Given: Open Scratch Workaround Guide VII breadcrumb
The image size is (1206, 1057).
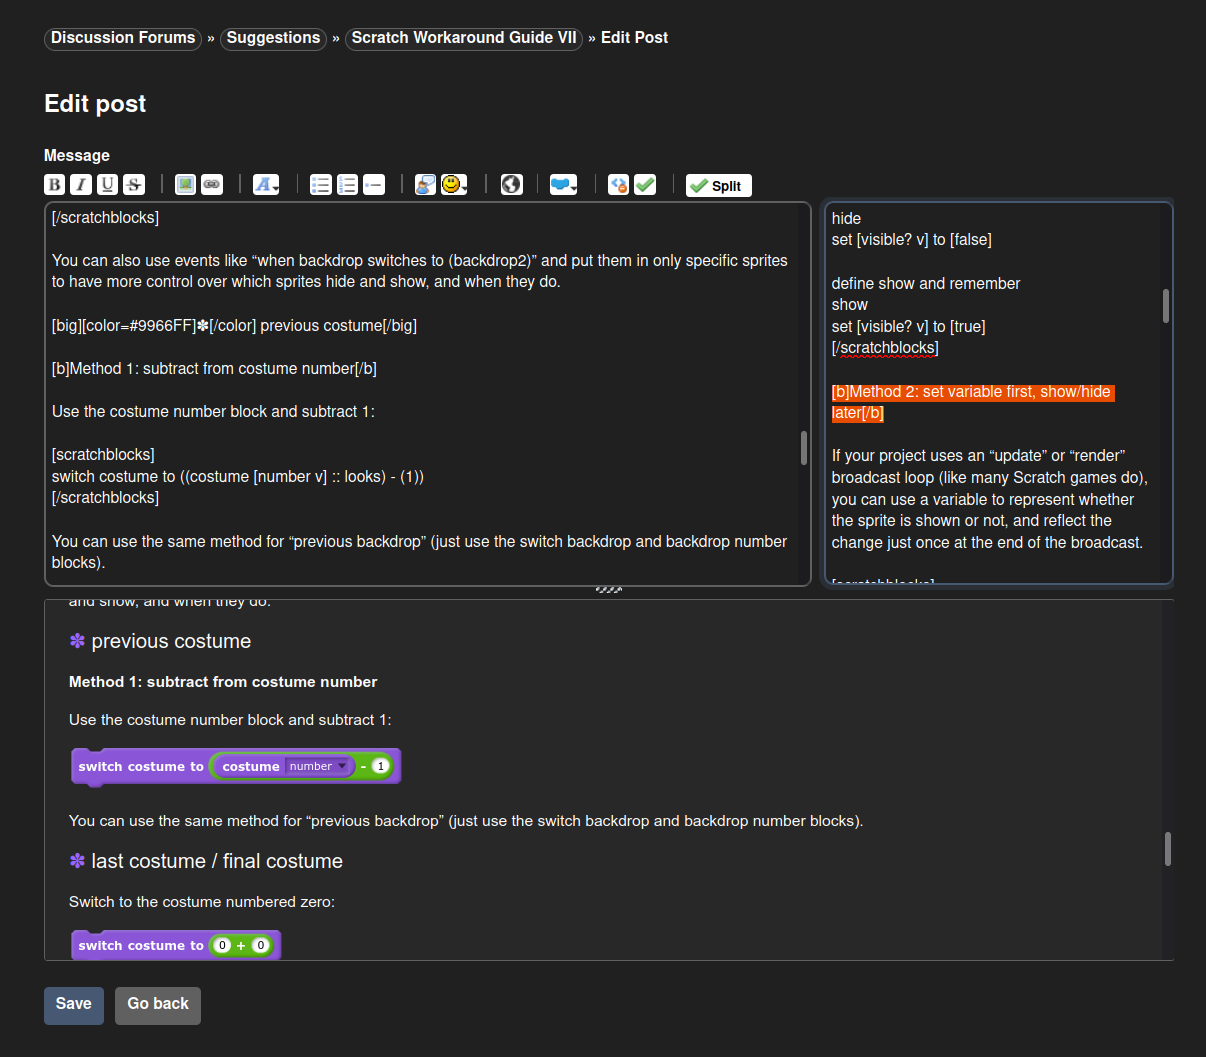Looking at the screenshot, I should click(464, 38).
